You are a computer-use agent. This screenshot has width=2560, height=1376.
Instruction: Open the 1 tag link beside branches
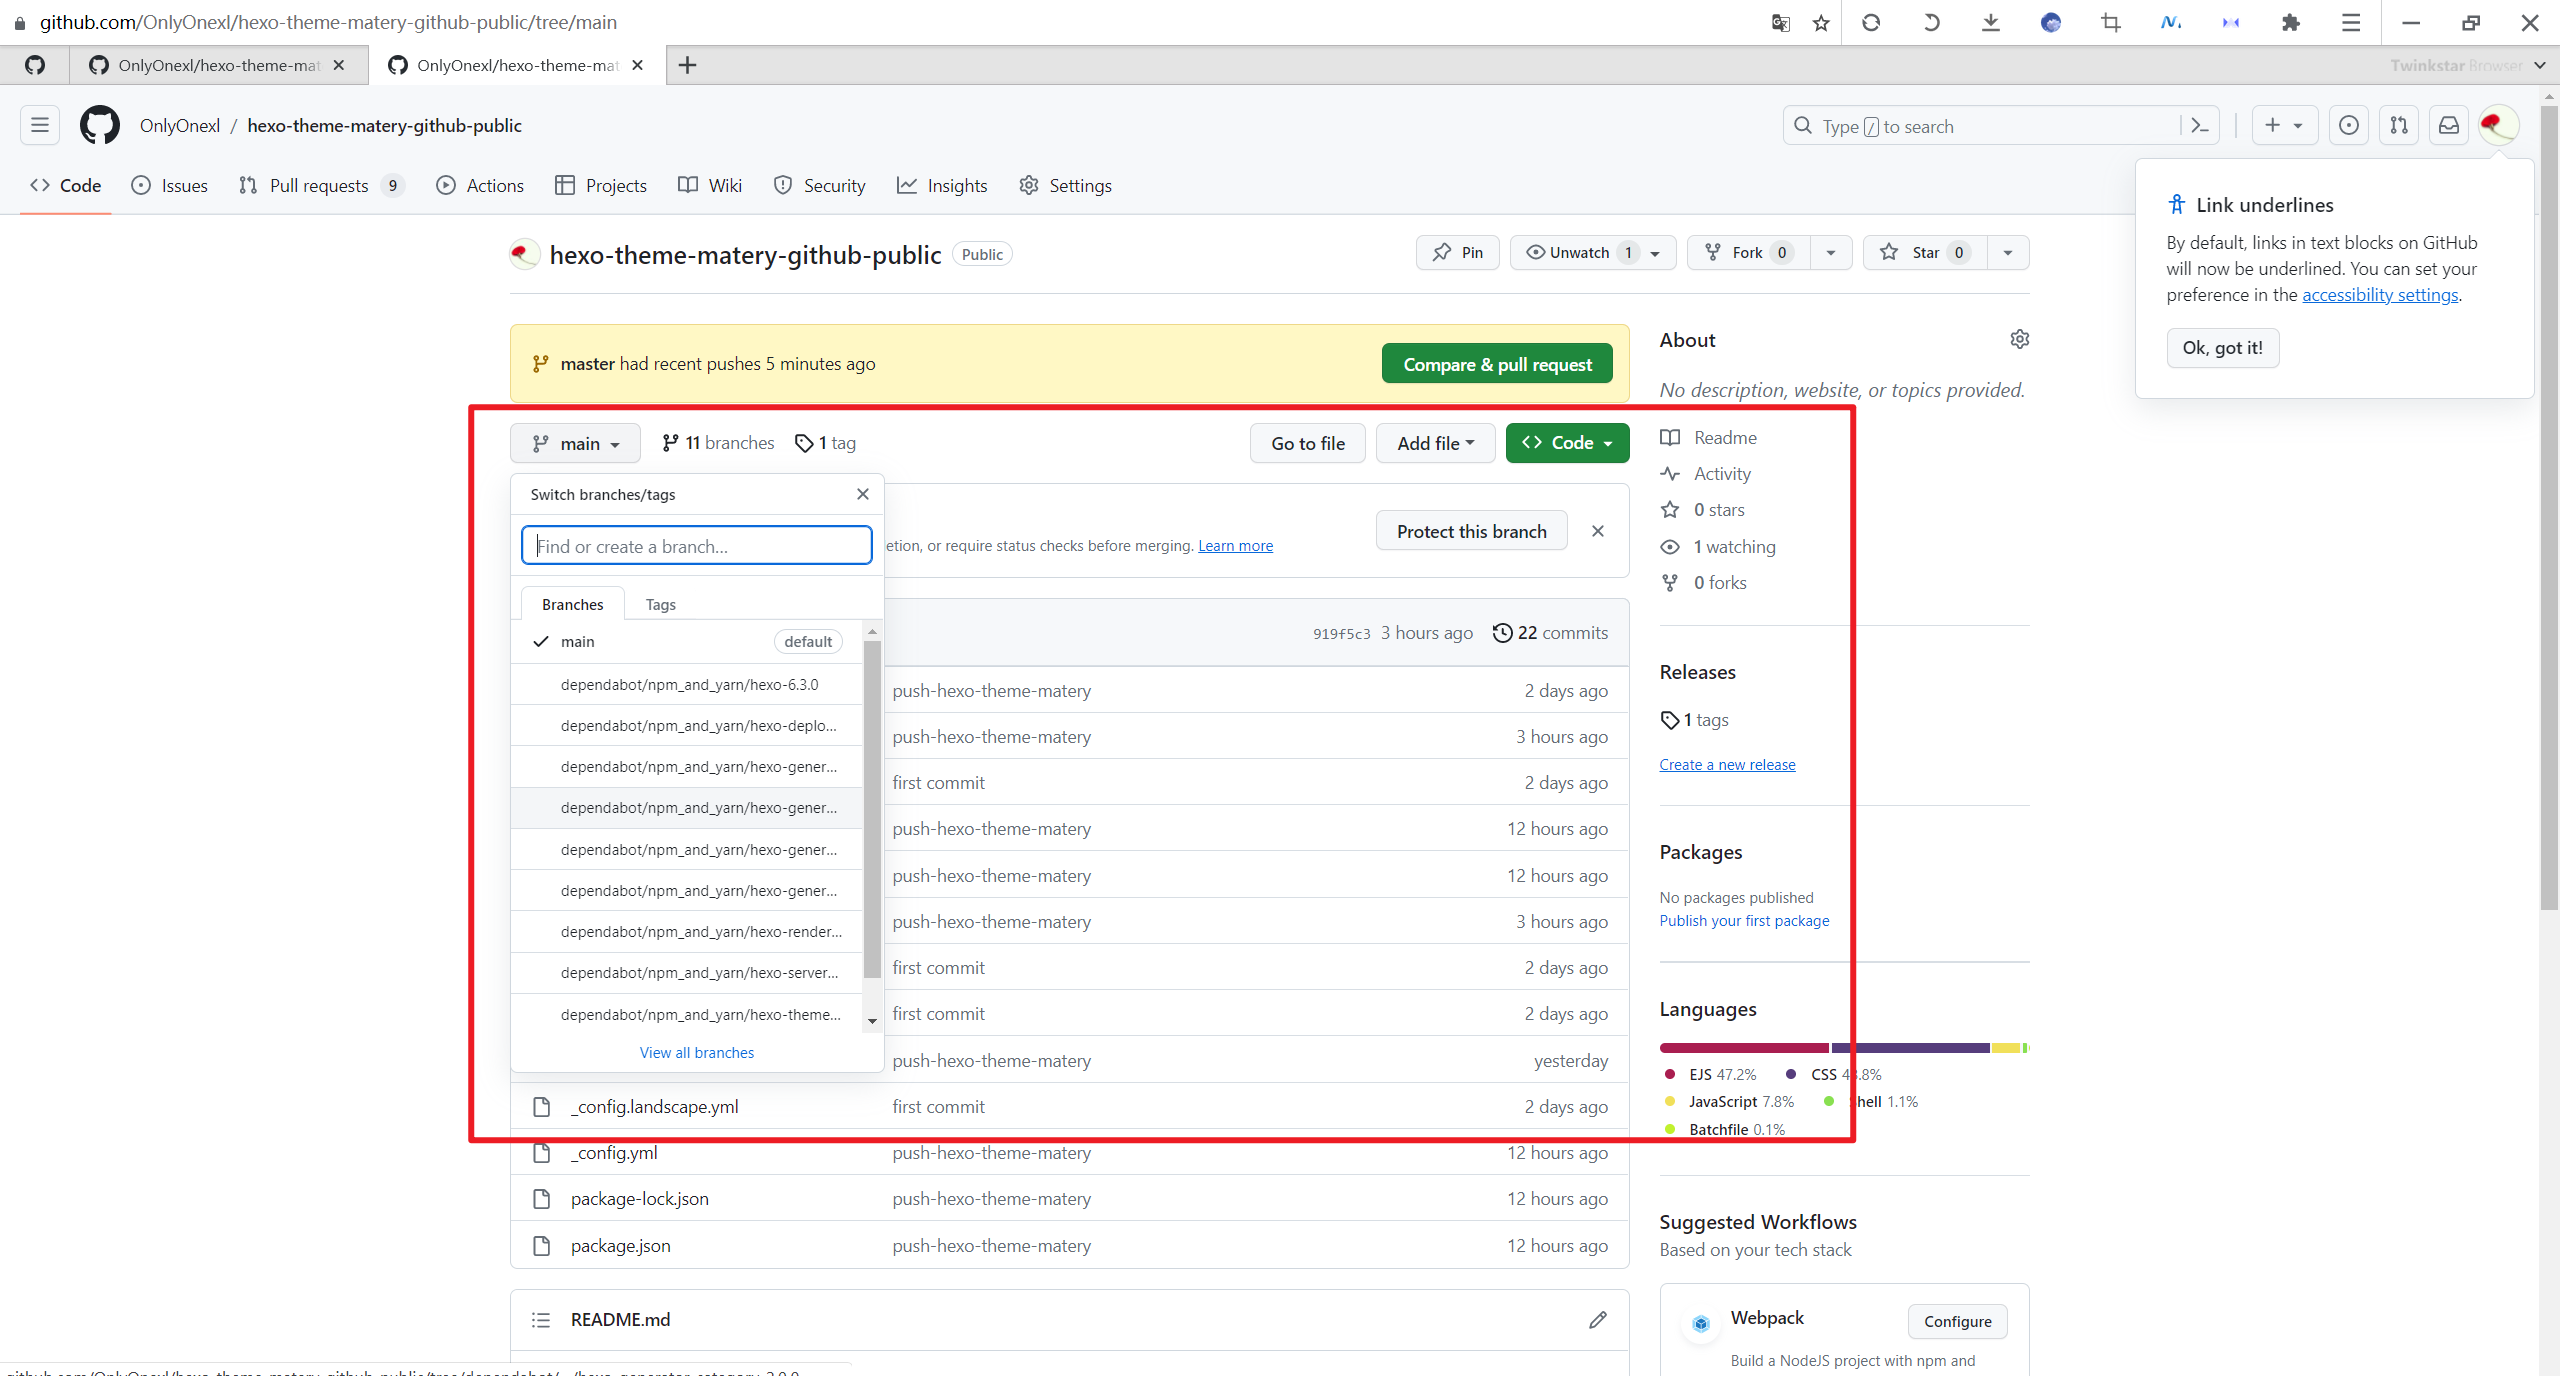pos(825,443)
